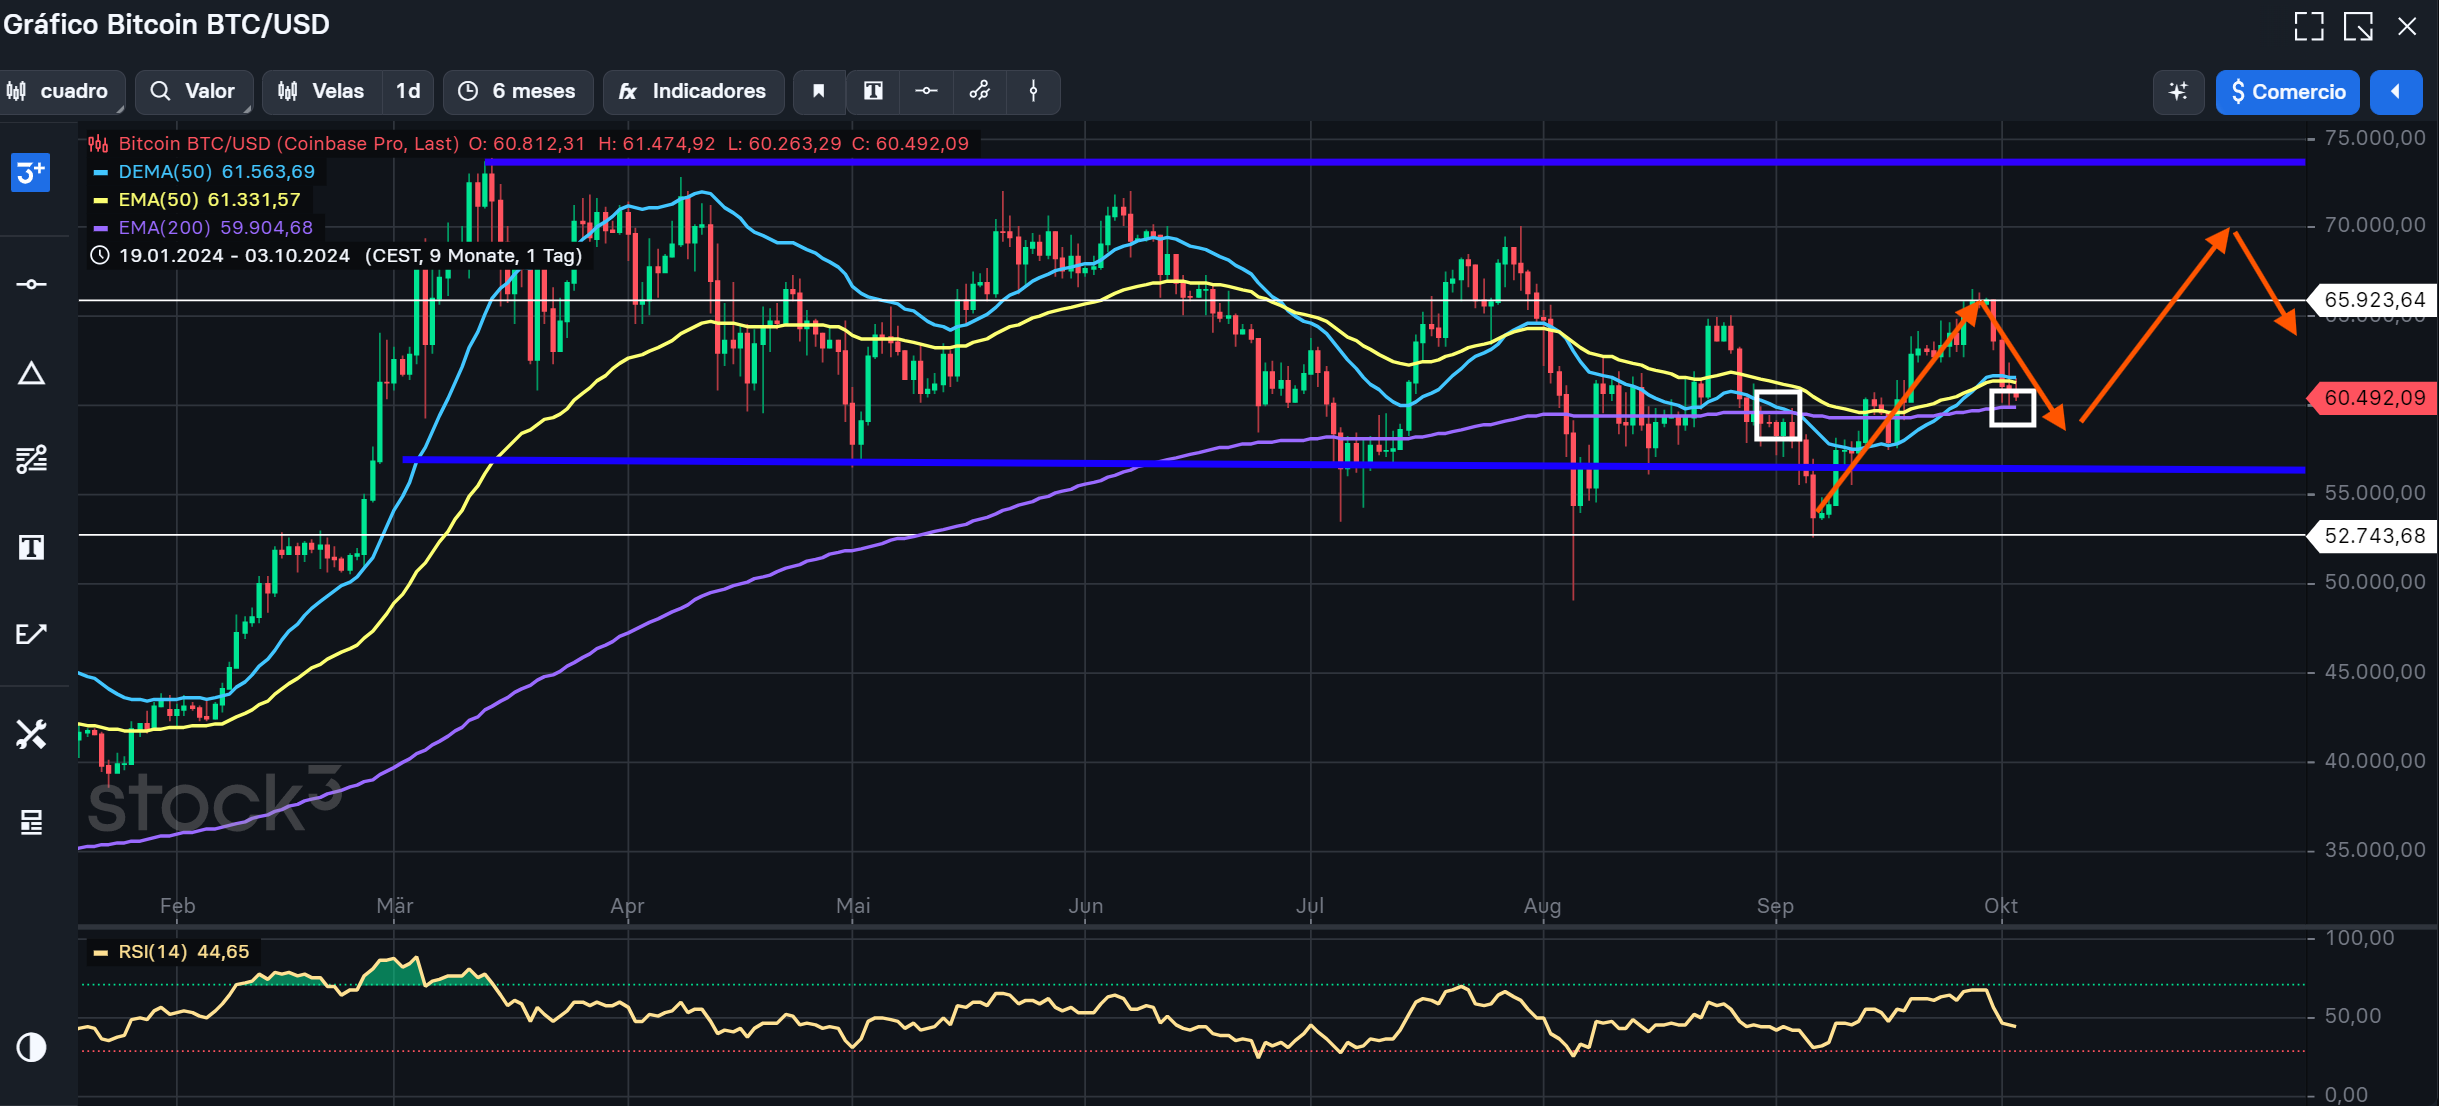Open the Fibonacci lines tool in sidebar
Screen dimensions: 2439x1106
(x=31, y=459)
